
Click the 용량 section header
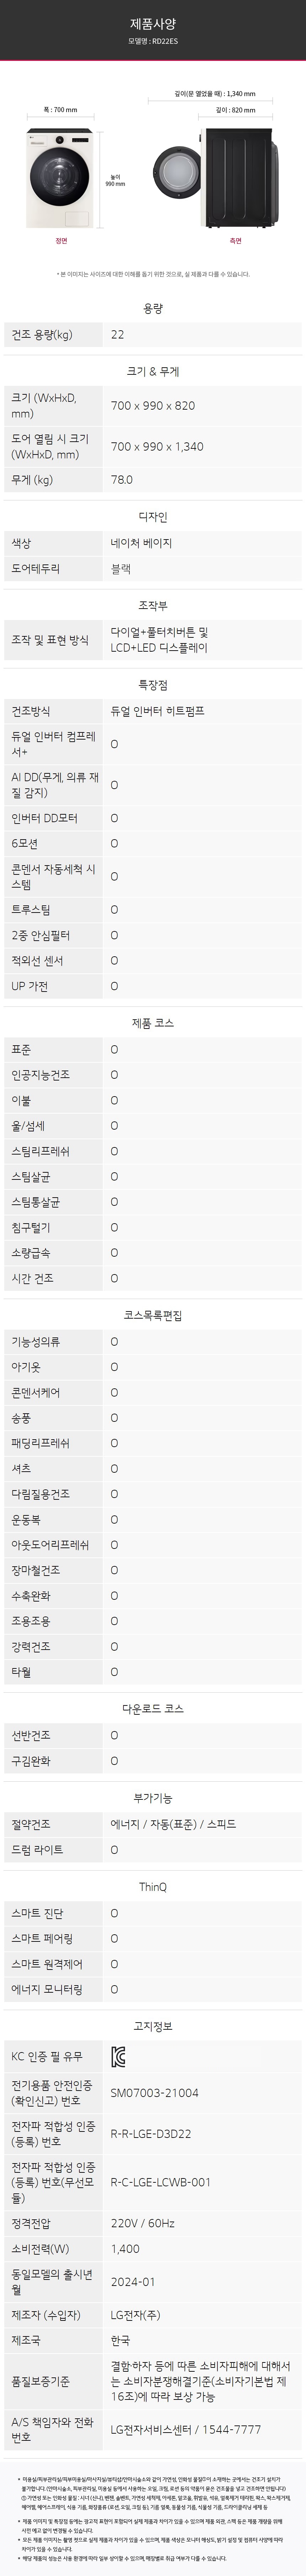pyautogui.click(x=153, y=309)
